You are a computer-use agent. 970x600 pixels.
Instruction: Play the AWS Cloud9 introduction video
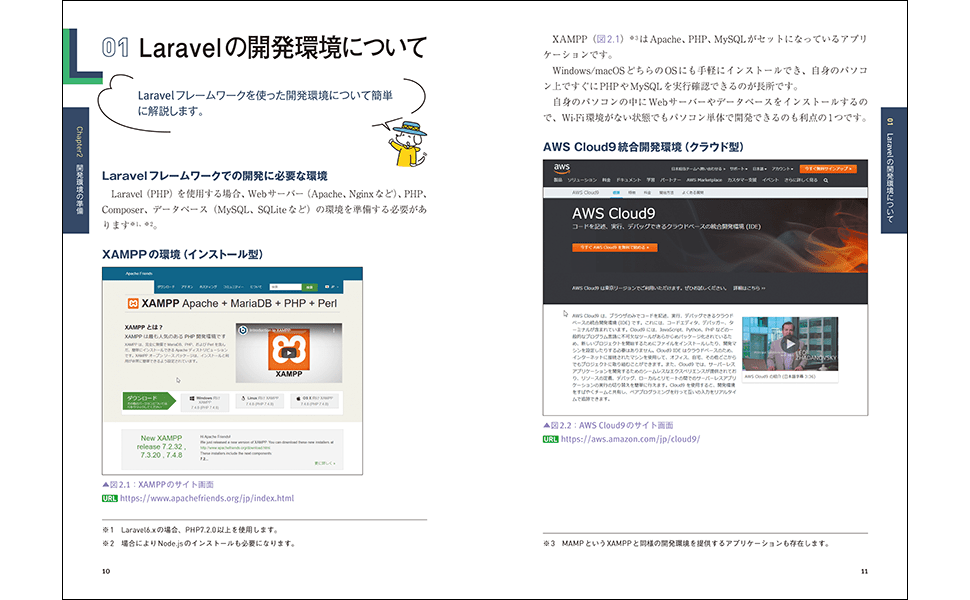pyautogui.click(x=789, y=344)
